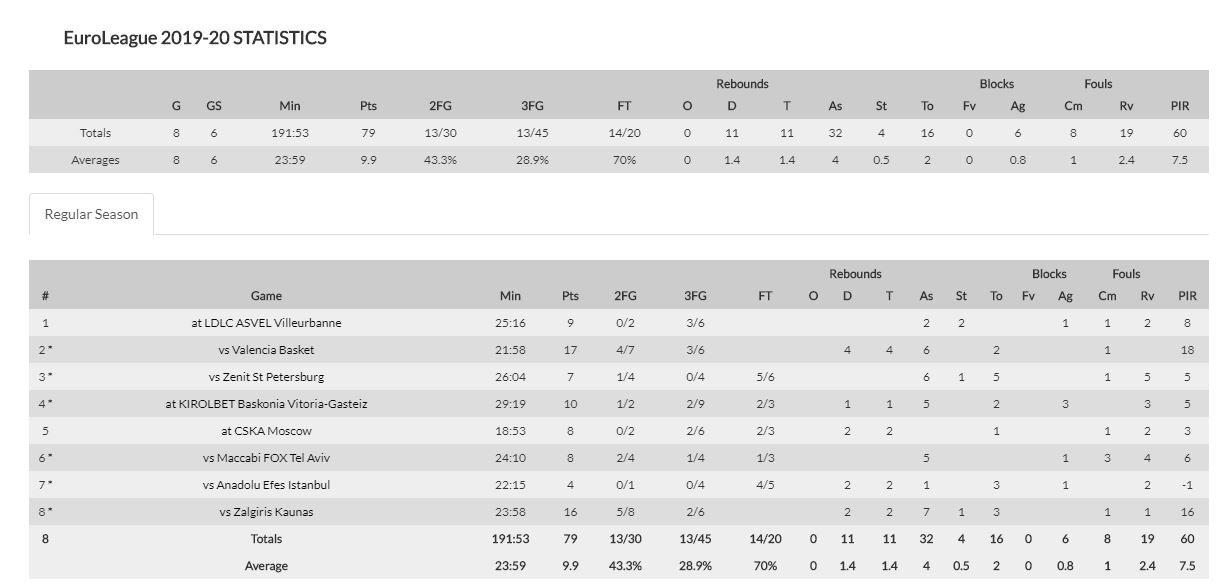Click the vs Zenit St Petersburg game
This screenshot has width=1220, height=587.
tap(266, 377)
